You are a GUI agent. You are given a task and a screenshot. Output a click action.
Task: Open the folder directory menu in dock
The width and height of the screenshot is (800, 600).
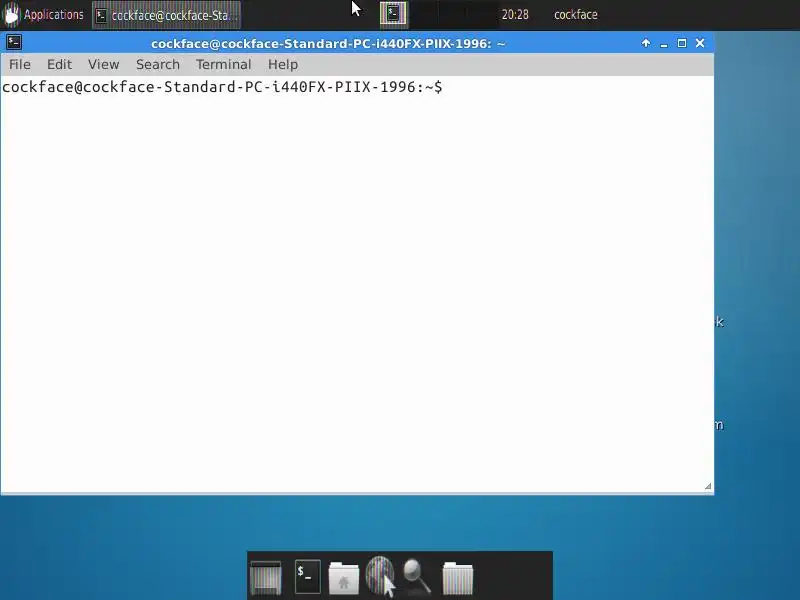[458, 578]
